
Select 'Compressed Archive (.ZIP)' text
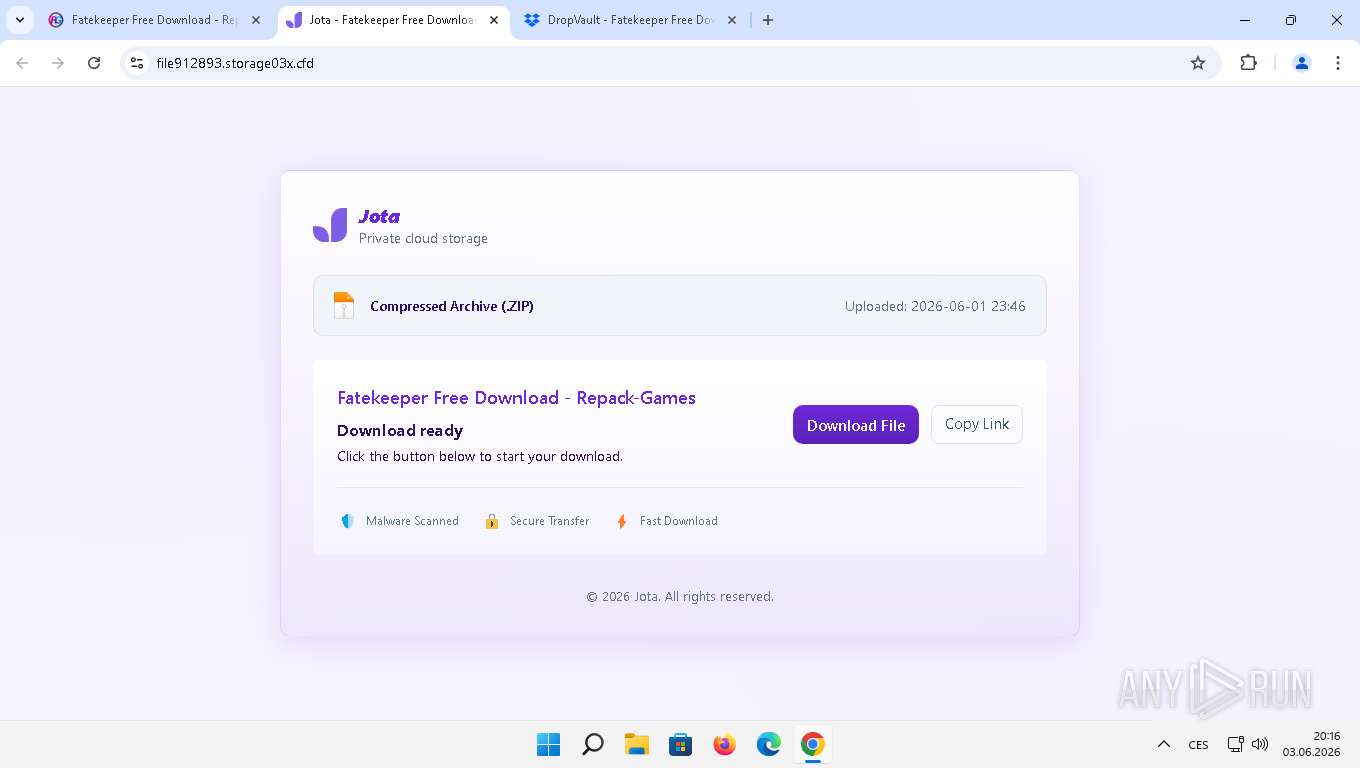[452, 306]
